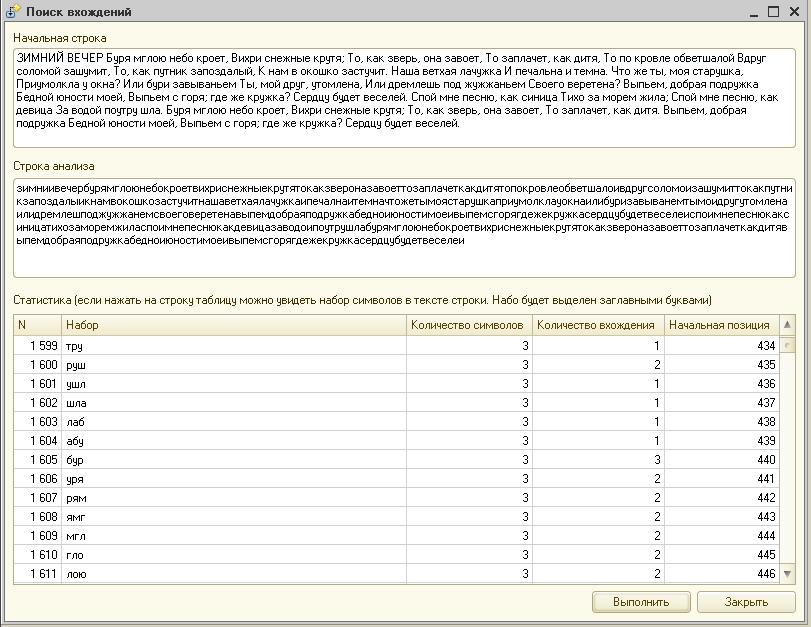The width and height of the screenshot is (811, 627).
Task: Select the row with набор 'лою'
Action: (396, 574)
